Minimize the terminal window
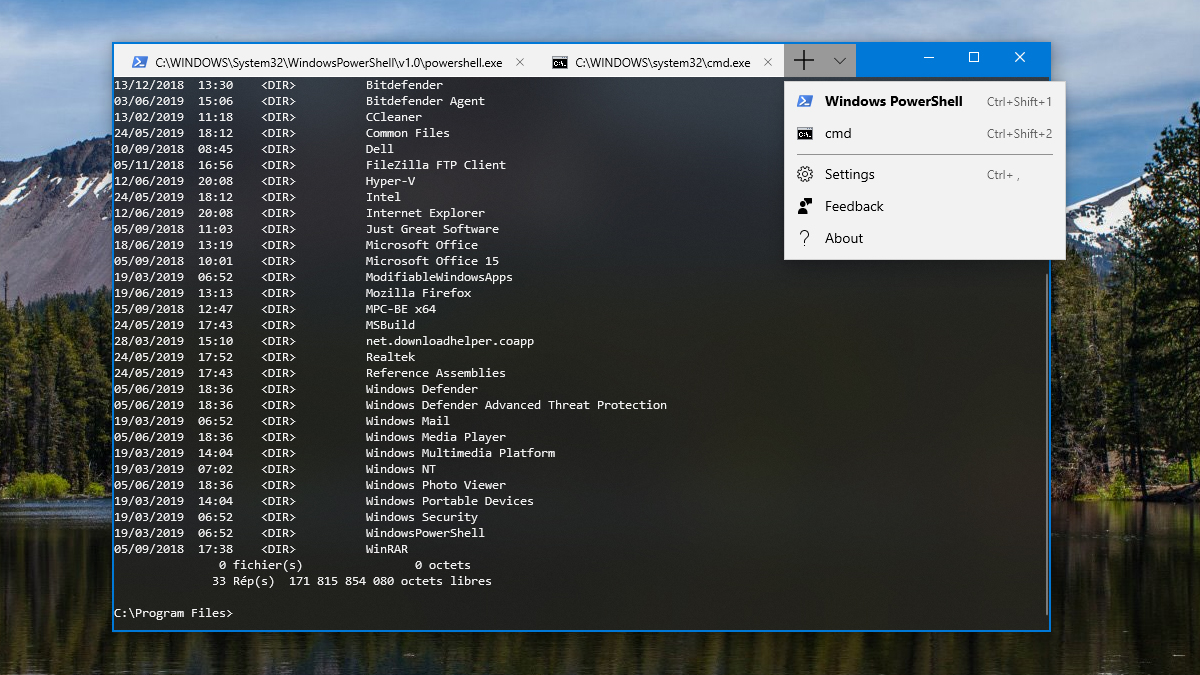Image resolution: width=1200 pixels, height=675 pixels. point(928,58)
